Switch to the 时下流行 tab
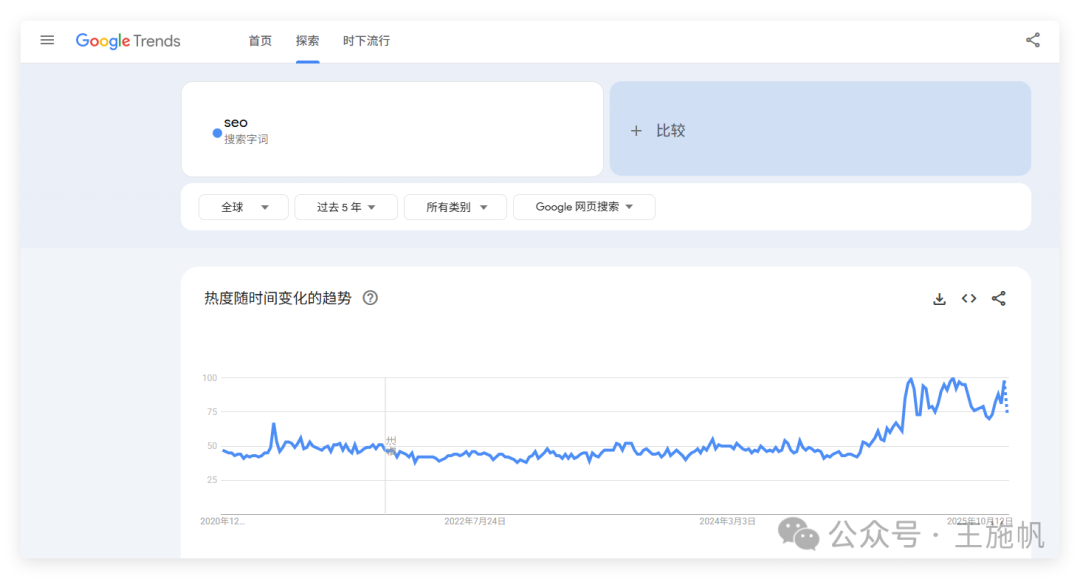The width and height of the screenshot is (1080, 579). [x=367, y=41]
